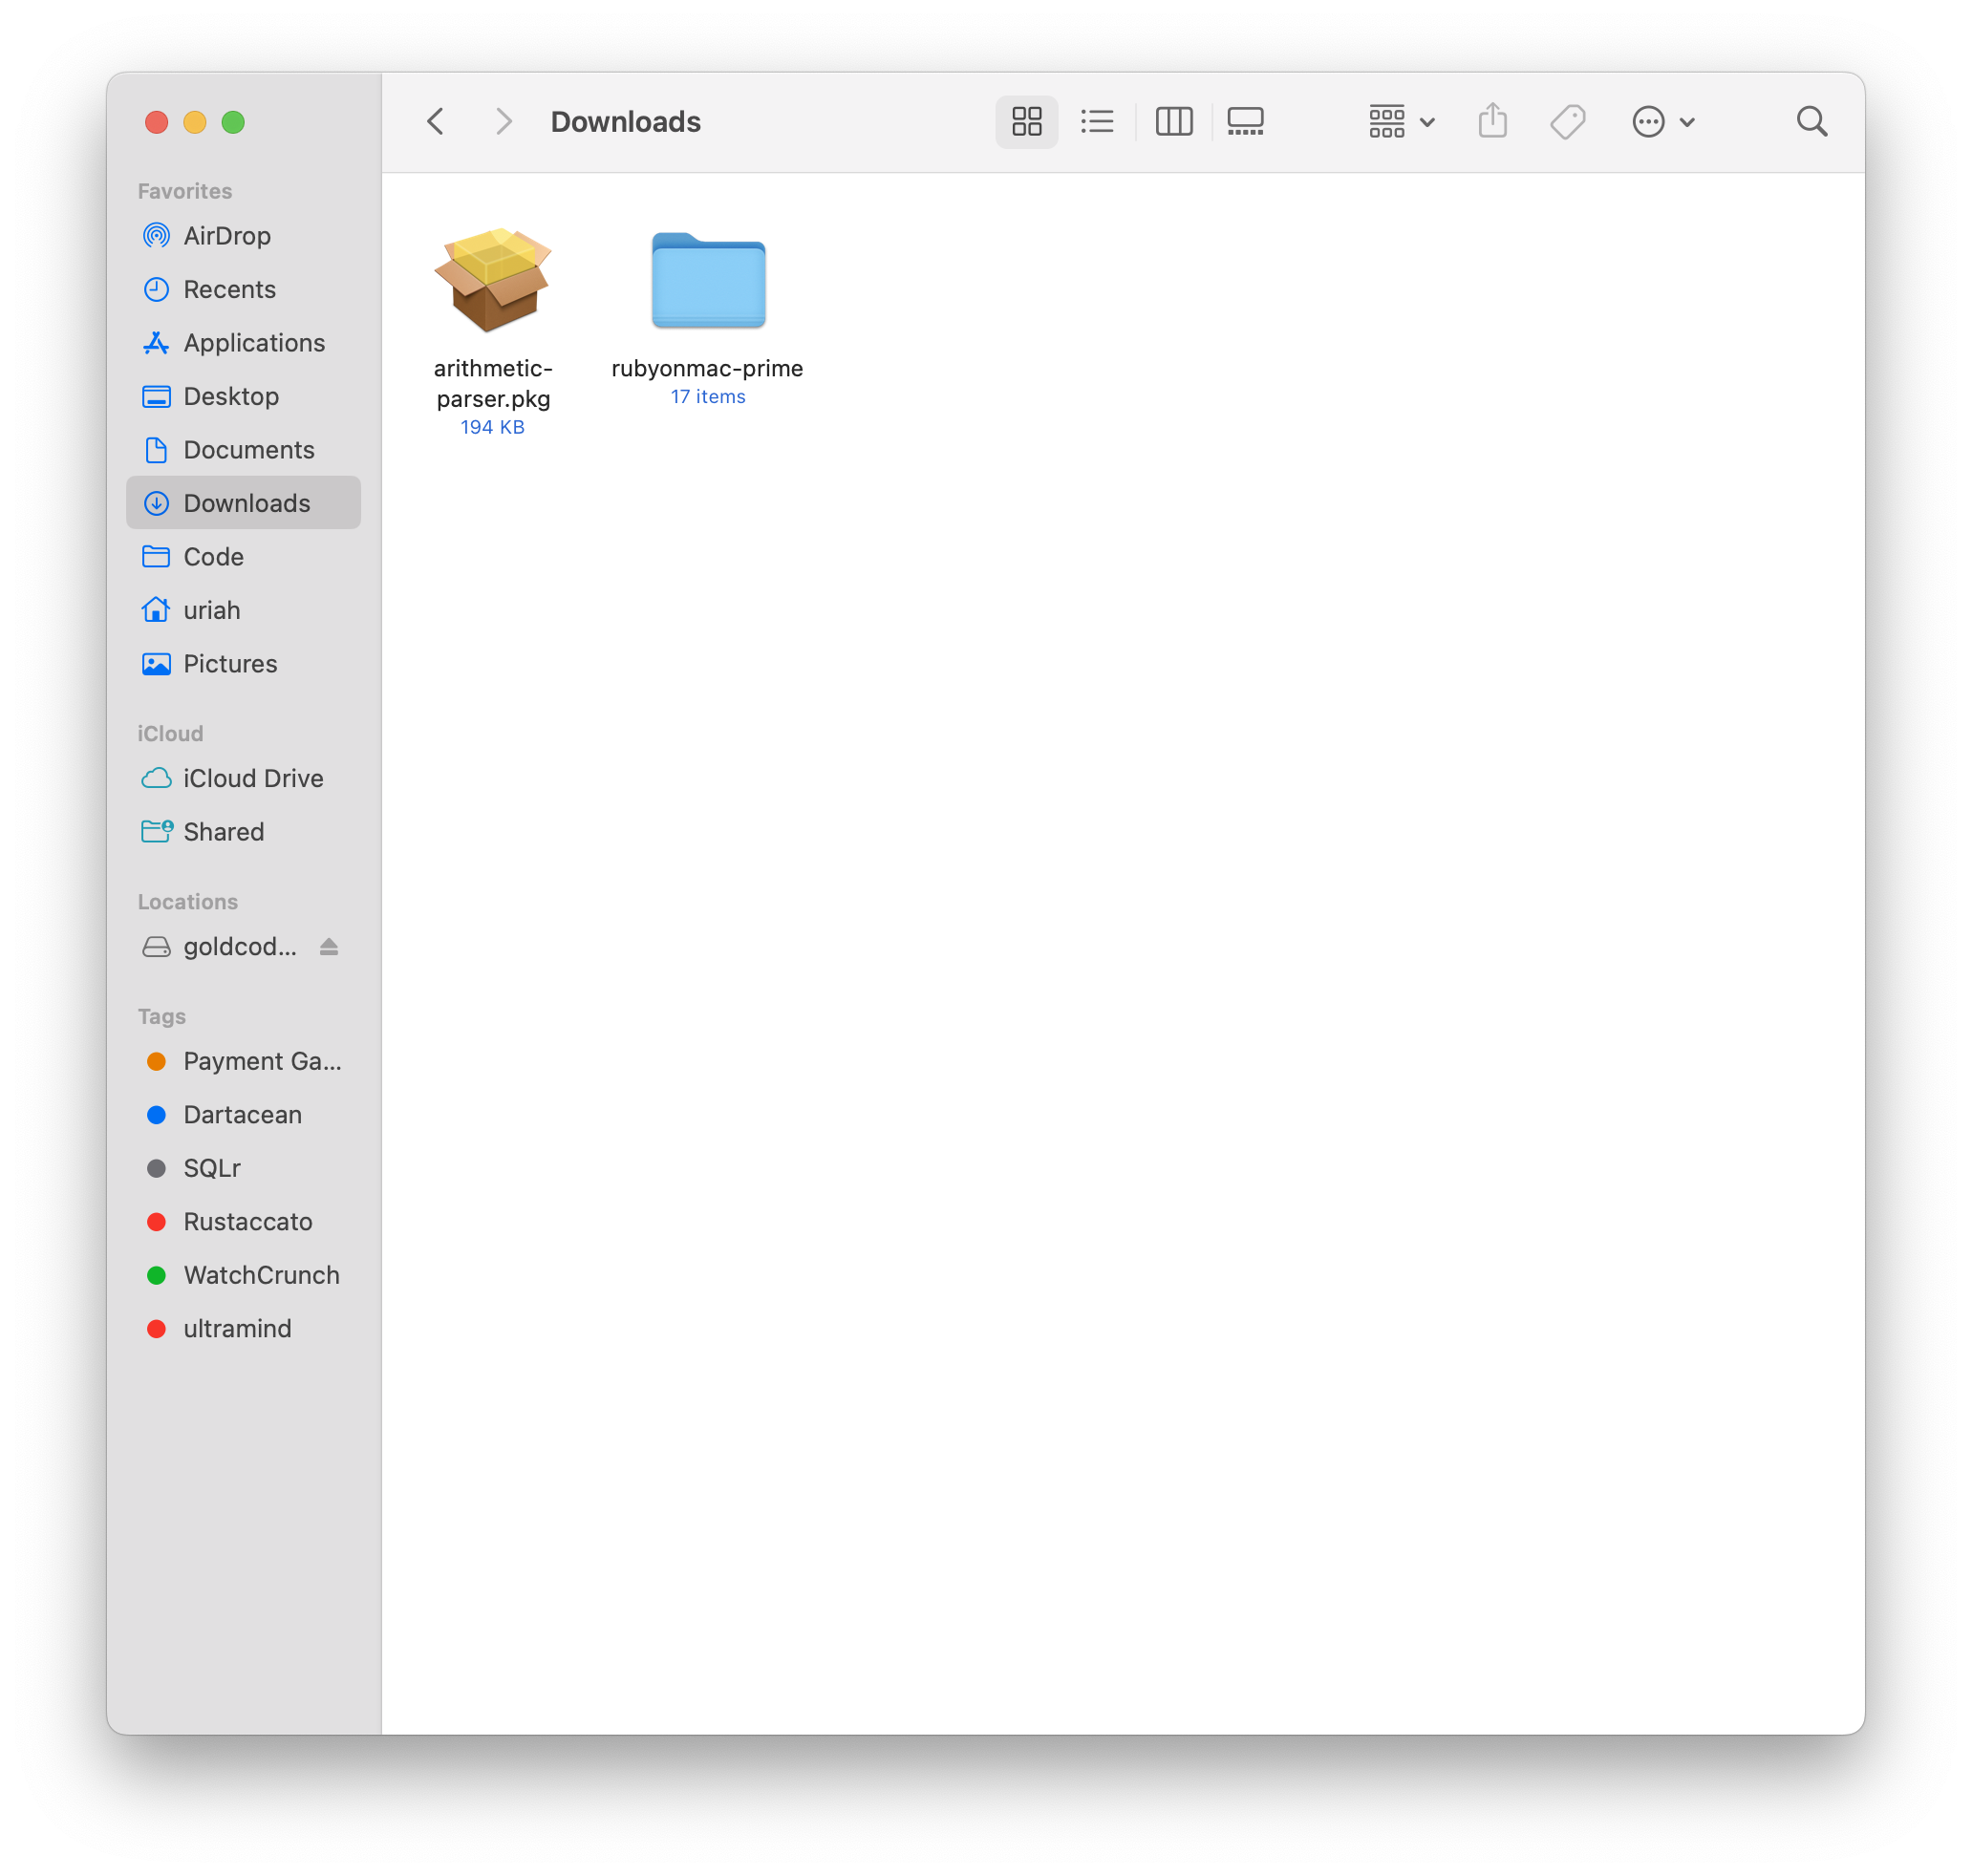Screen dimensions: 1972x1876
Task: Switch to list view
Action: (x=1097, y=122)
